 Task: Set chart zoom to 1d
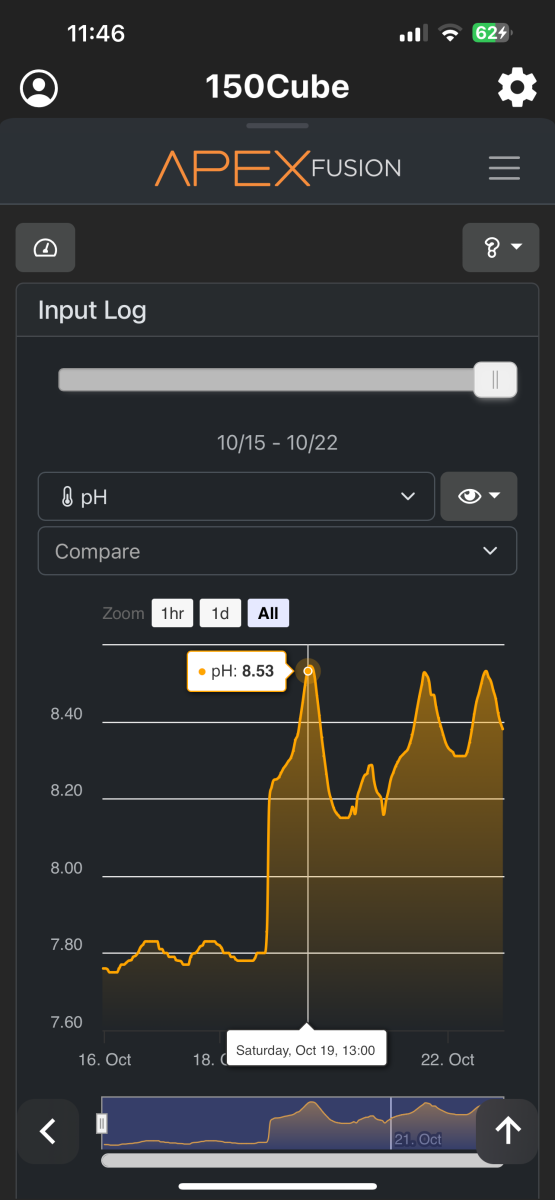pyautogui.click(x=220, y=613)
